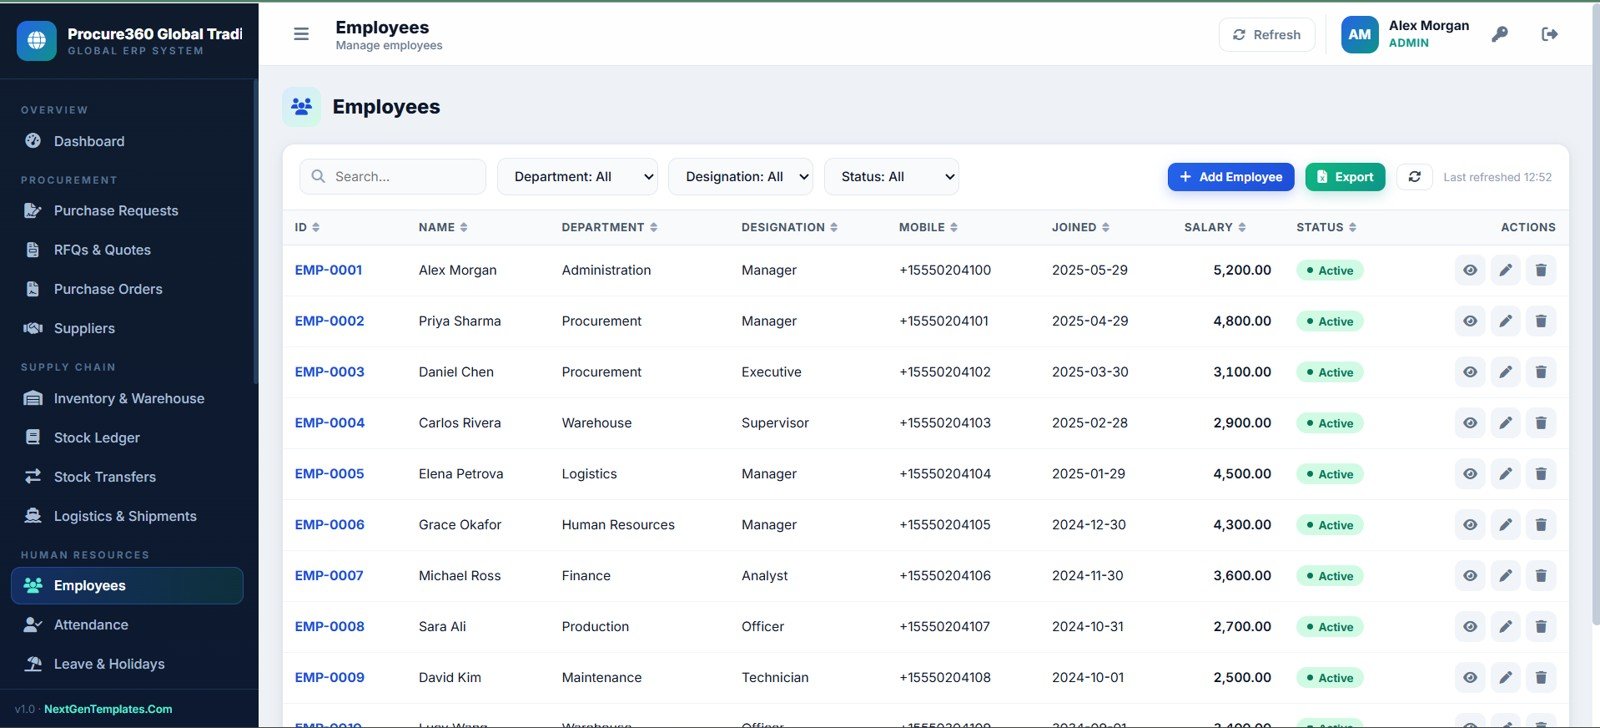The height and width of the screenshot is (728, 1600).
Task: Delete EMP-0007 using the trash icon
Action: click(x=1541, y=576)
